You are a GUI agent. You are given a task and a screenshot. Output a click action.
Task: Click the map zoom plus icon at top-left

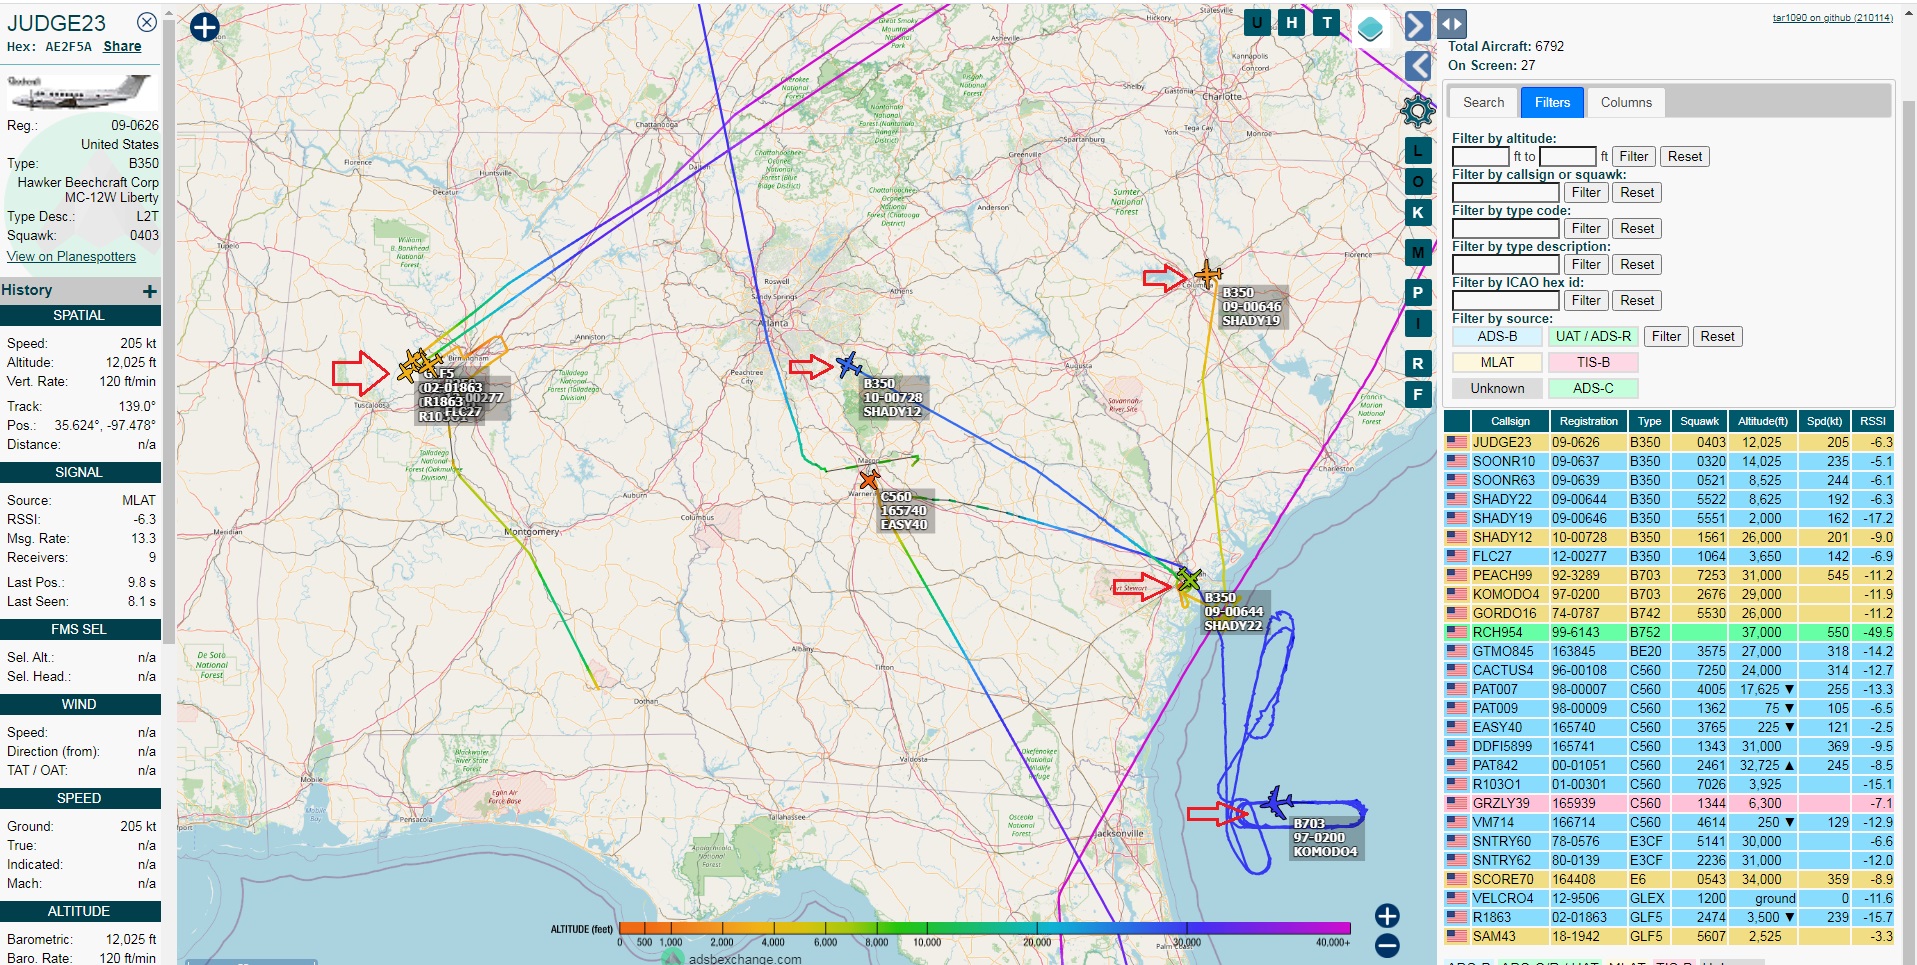[204, 27]
